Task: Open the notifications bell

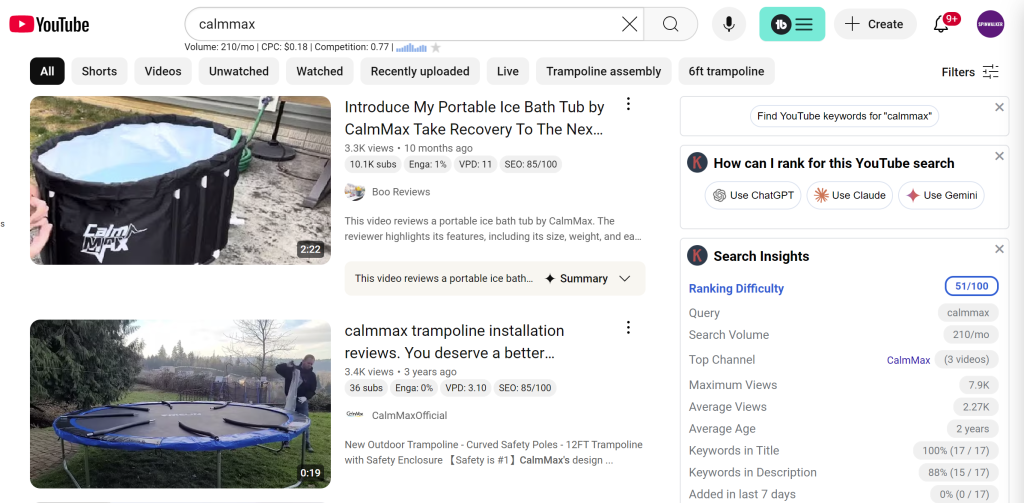Action: click(x=941, y=24)
